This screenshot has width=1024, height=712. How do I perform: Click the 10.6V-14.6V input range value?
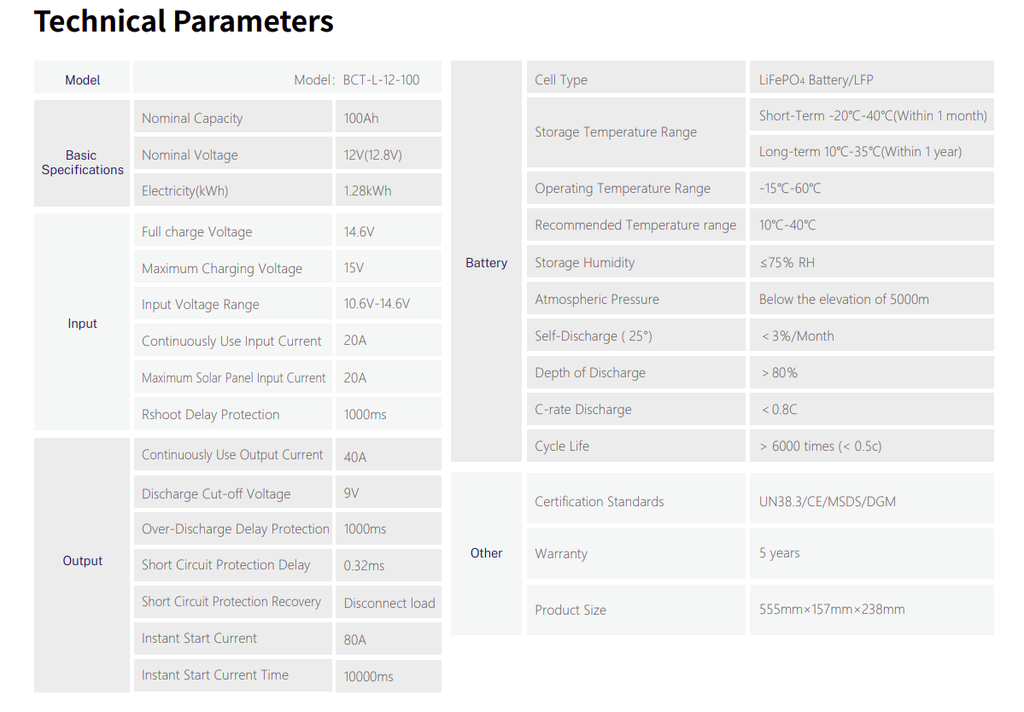(377, 304)
